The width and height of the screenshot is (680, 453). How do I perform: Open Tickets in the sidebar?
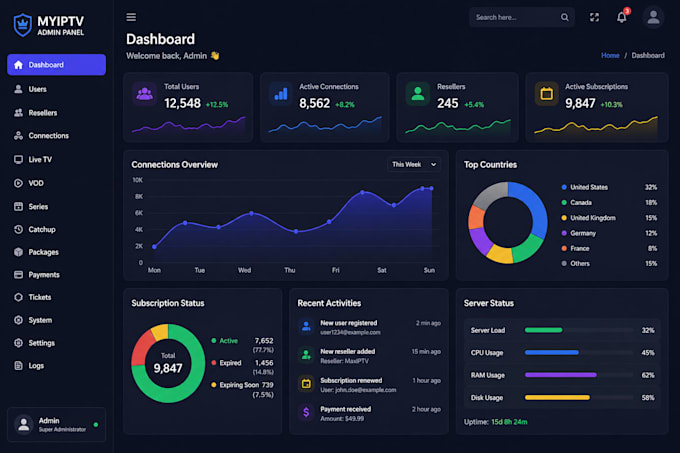56,297
